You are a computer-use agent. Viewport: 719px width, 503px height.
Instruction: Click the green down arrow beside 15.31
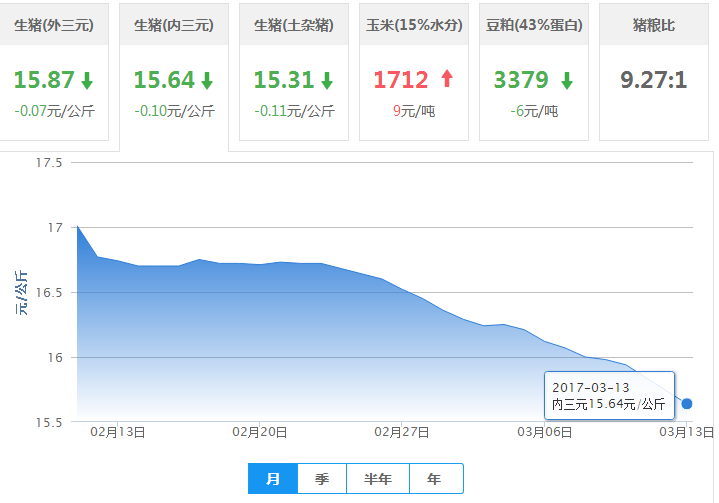[x=327, y=81]
